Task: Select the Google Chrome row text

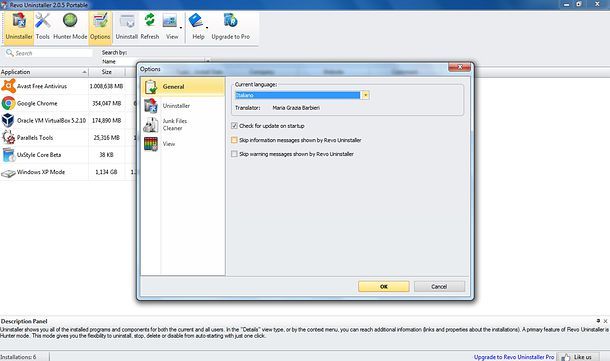Action: pos(37,103)
